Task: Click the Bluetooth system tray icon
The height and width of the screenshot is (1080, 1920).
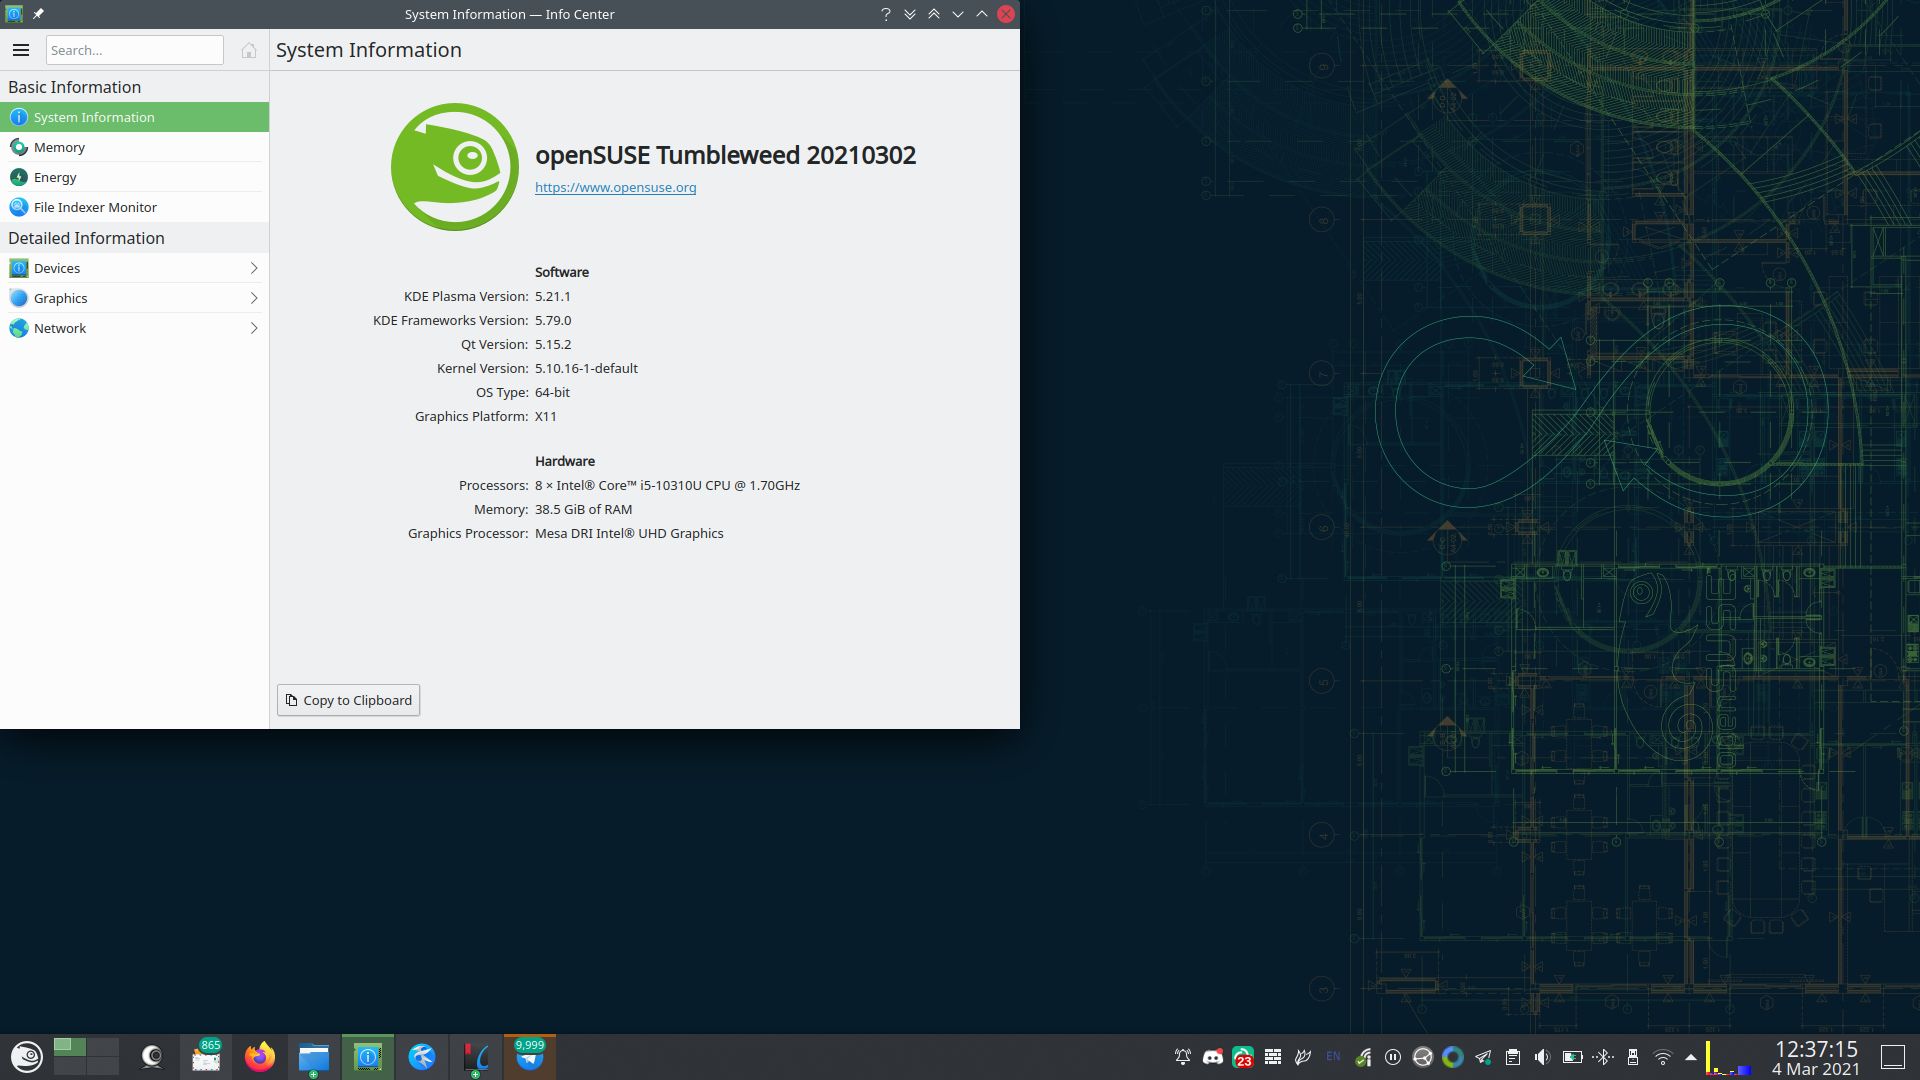Action: pyautogui.click(x=1603, y=1057)
